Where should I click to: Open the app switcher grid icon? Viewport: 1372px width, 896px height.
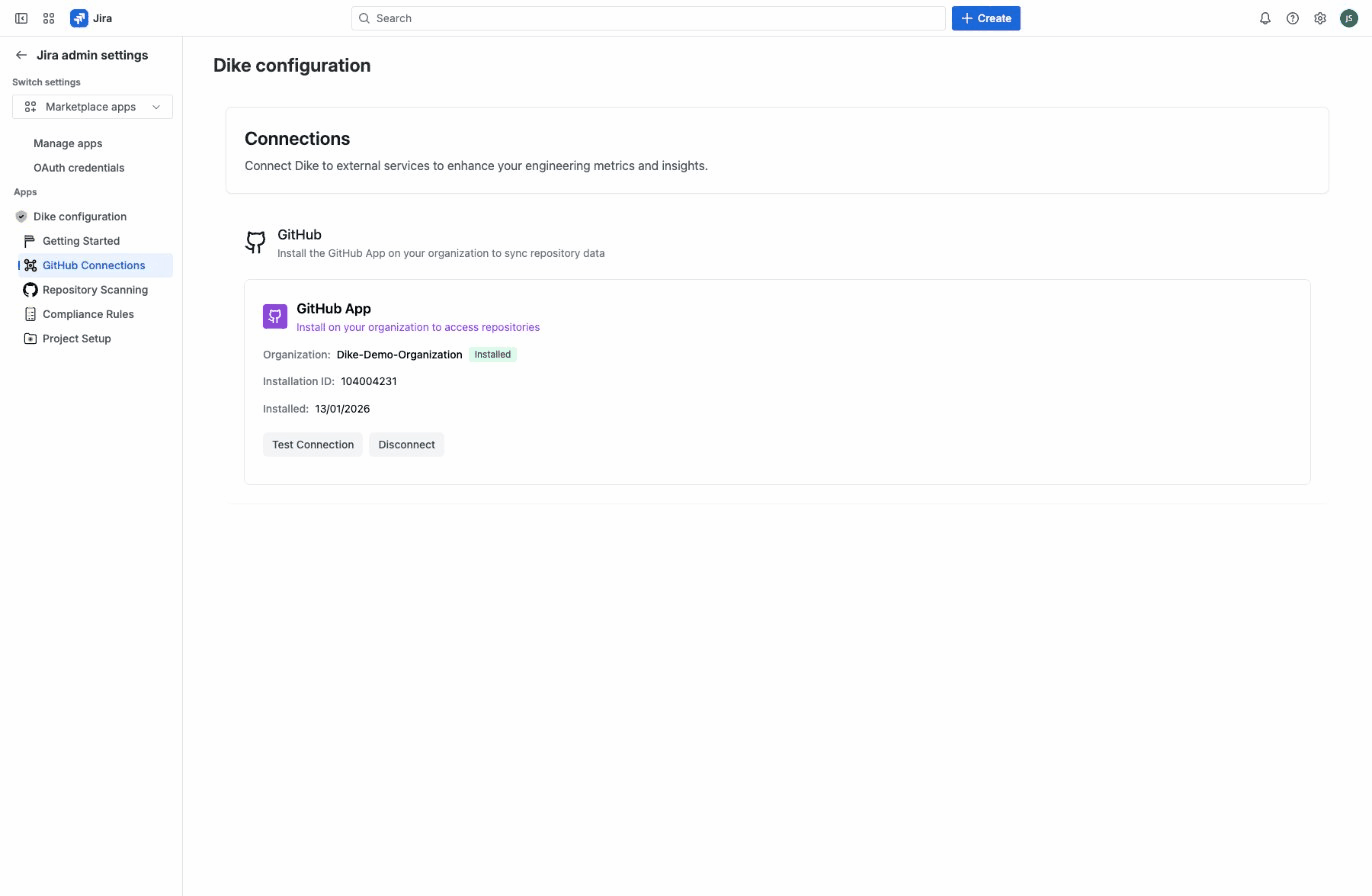tap(47, 18)
